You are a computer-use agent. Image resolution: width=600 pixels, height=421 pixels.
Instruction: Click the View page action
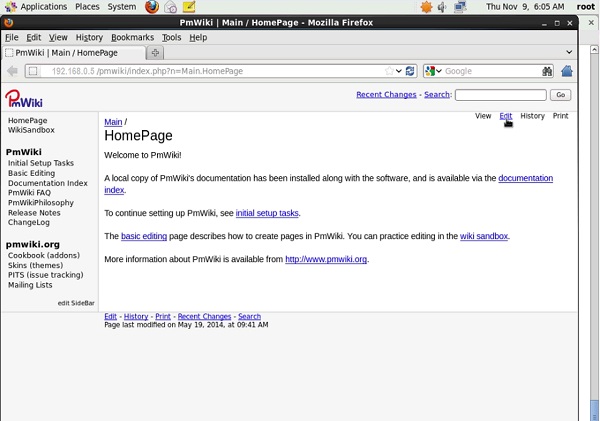[483, 116]
